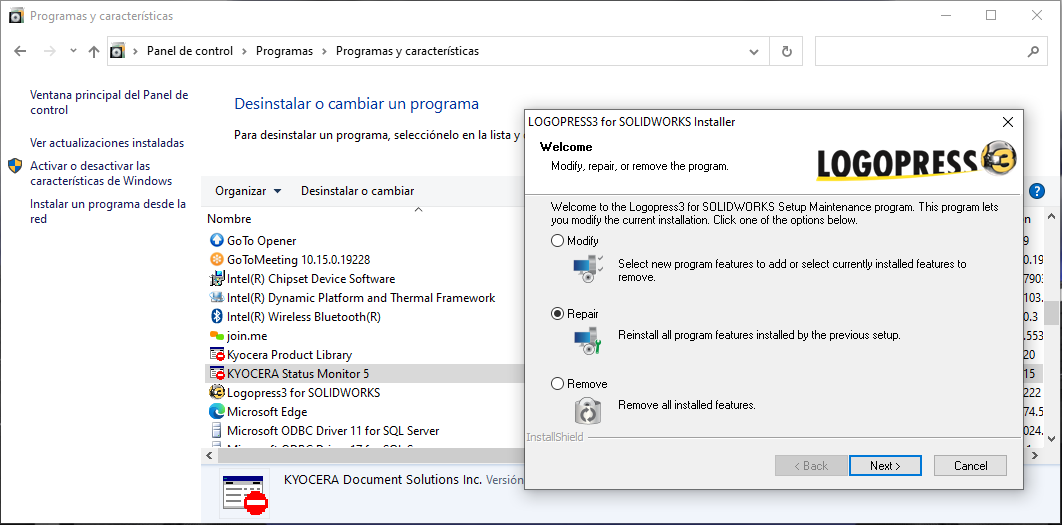Screen dimensions: 1062x525
Task: Click the Next button in installer
Action: [x=885, y=465]
